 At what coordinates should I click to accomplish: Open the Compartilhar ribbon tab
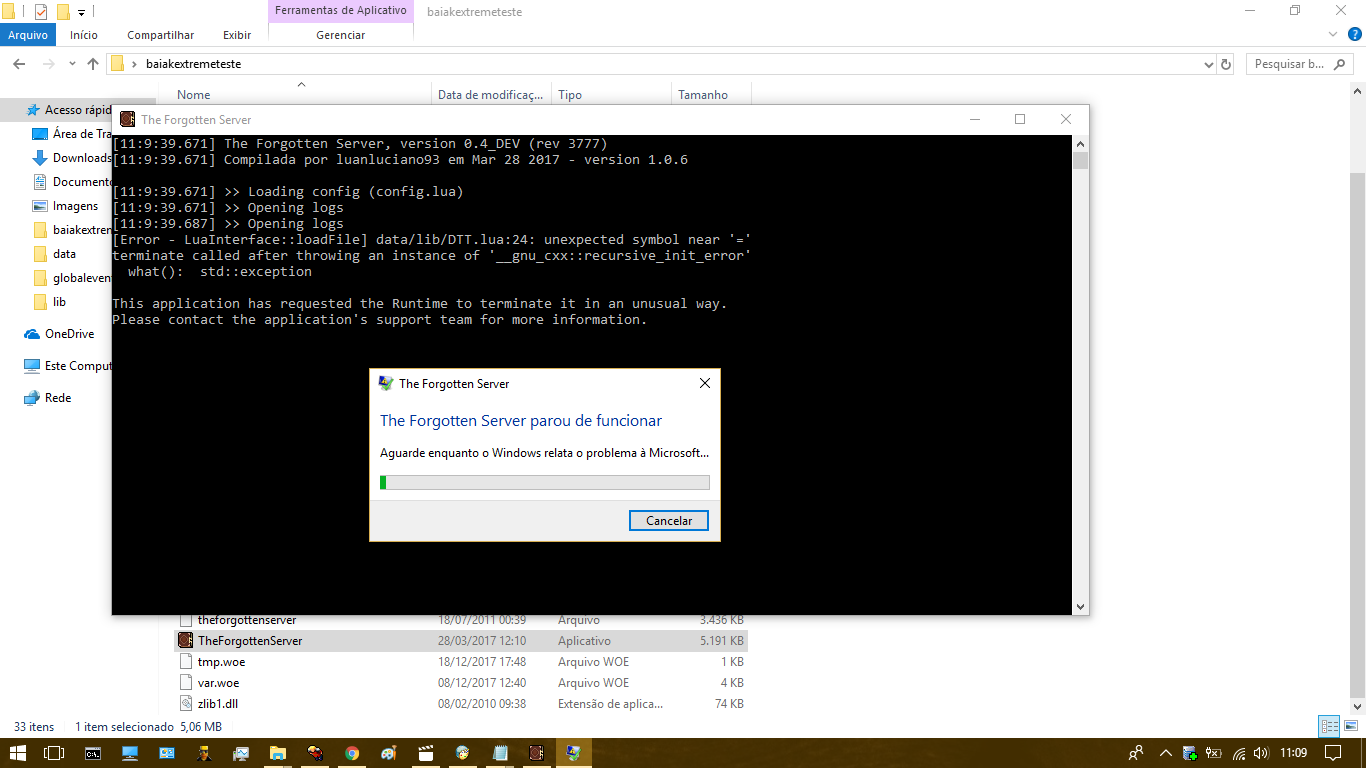[x=160, y=35]
